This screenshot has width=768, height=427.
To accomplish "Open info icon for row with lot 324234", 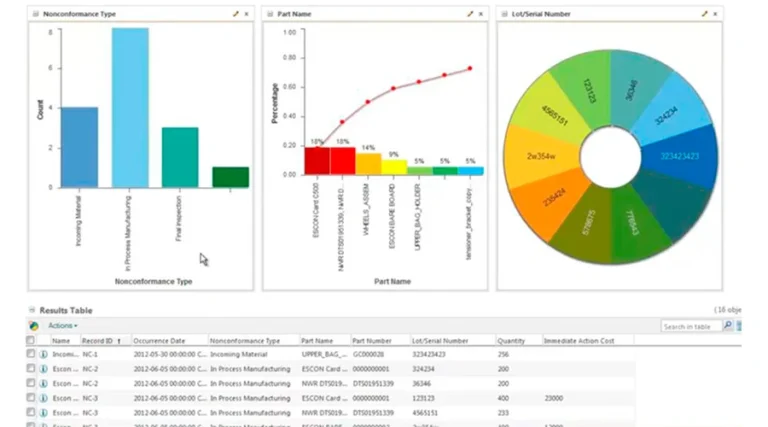I will coord(43,369).
